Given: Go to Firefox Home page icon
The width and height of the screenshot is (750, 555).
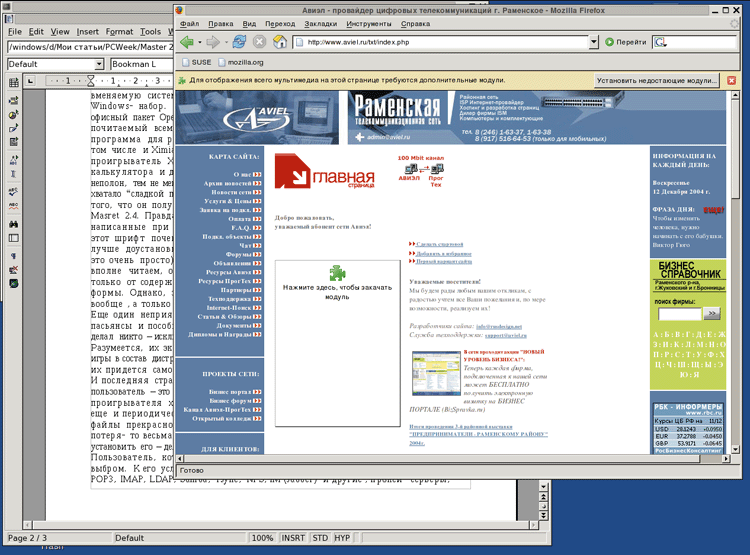Looking at the screenshot, I should [280, 42].
